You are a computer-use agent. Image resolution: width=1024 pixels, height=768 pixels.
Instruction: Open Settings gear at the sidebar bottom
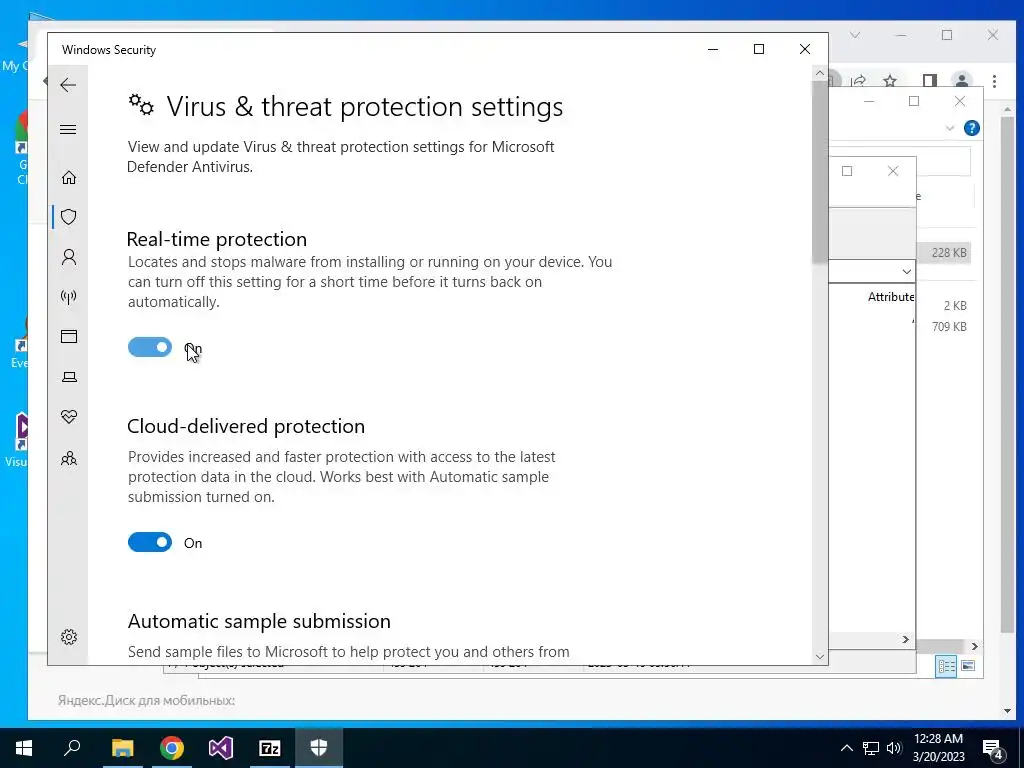click(x=69, y=637)
